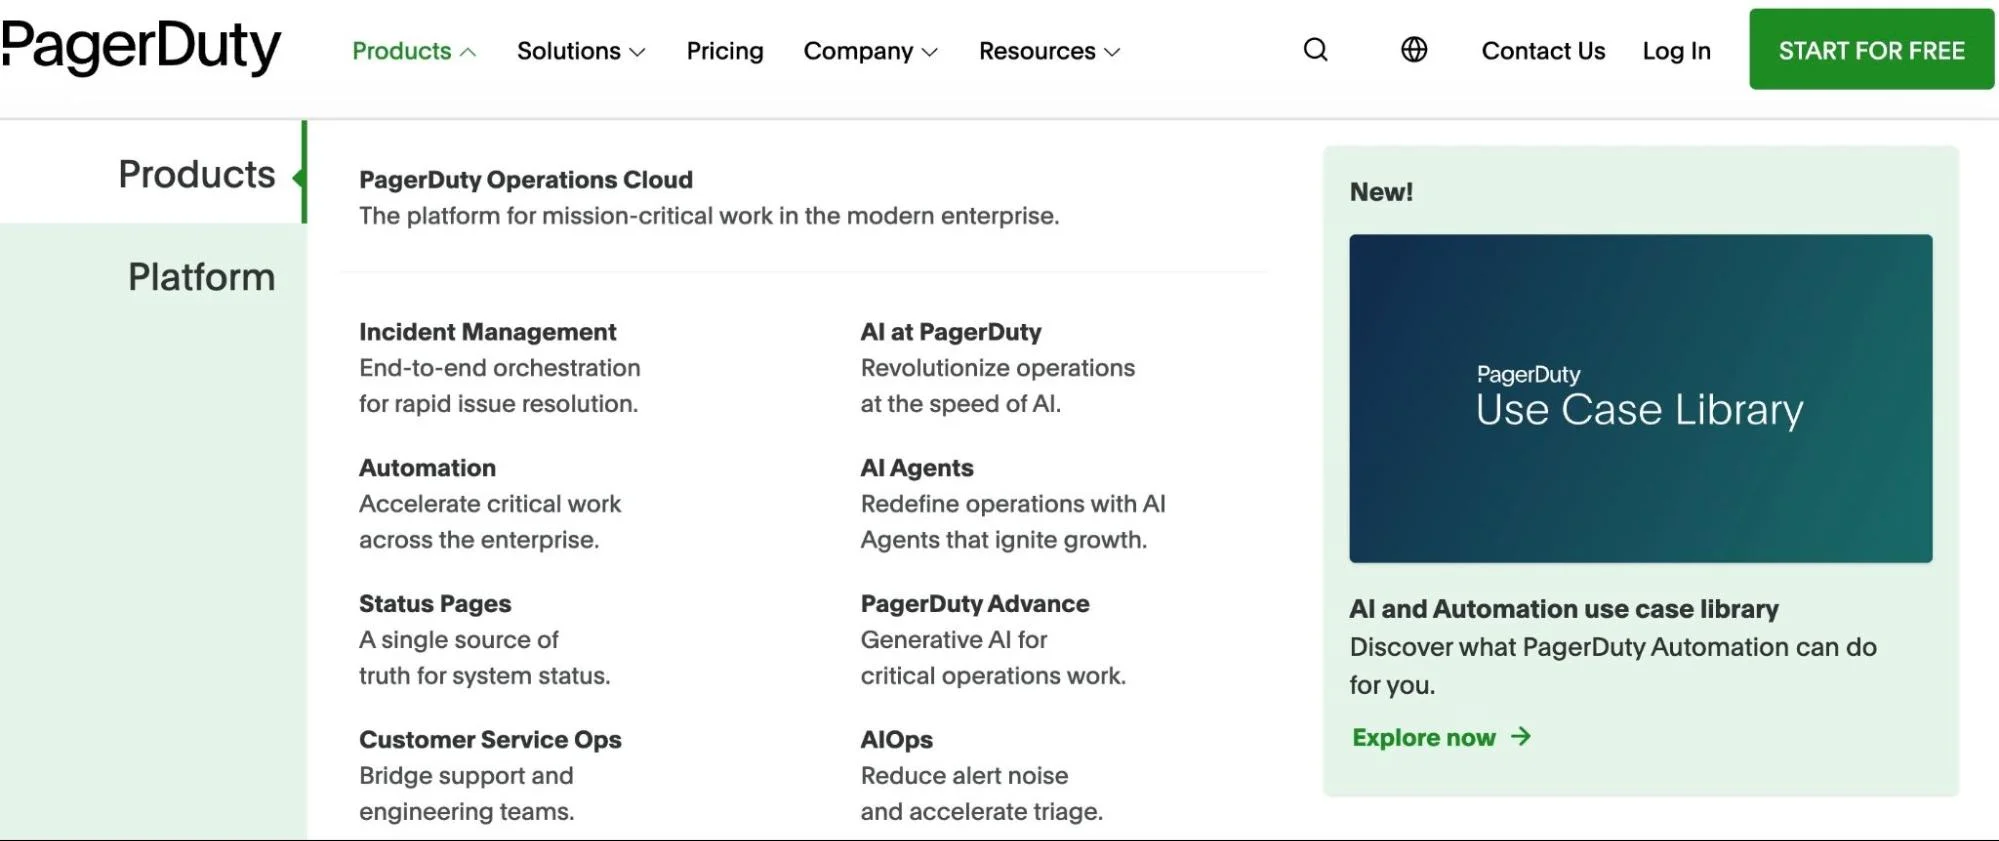The image size is (1999, 841).
Task: Expand the Company dropdown
Action: point(870,51)
